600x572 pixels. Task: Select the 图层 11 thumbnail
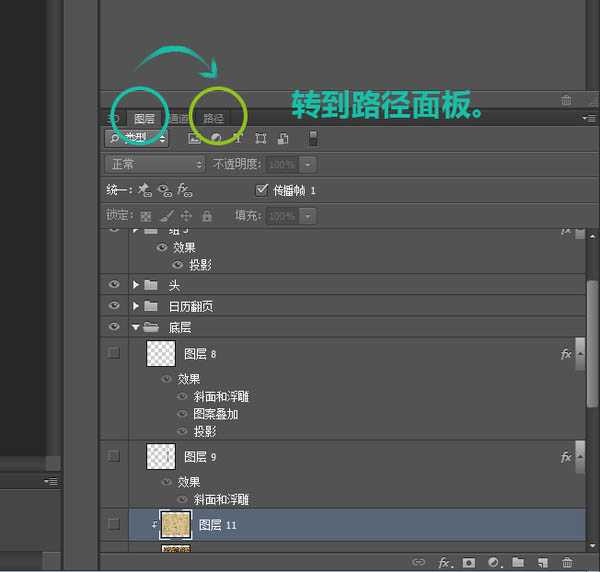(x=176, y=525)
